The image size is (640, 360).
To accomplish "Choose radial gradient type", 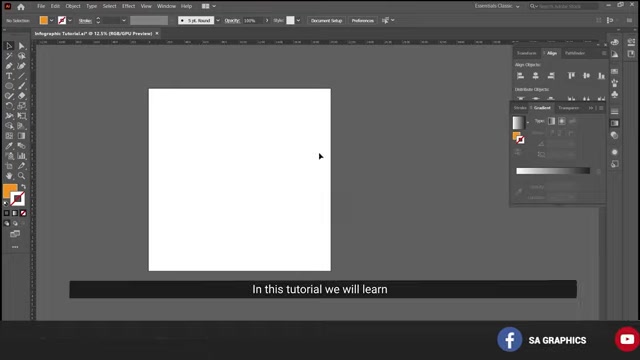I will click(562, 121).
